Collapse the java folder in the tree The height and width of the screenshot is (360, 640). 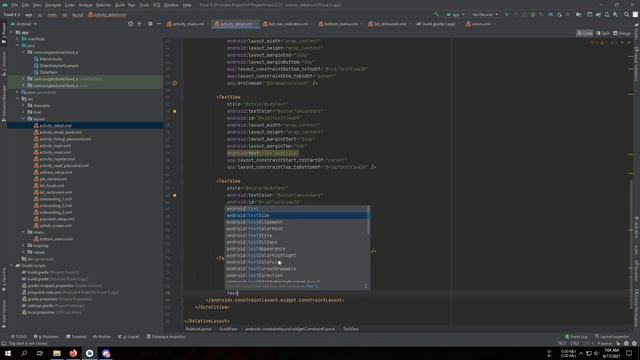pyautogui.click(x=18, y=46)
